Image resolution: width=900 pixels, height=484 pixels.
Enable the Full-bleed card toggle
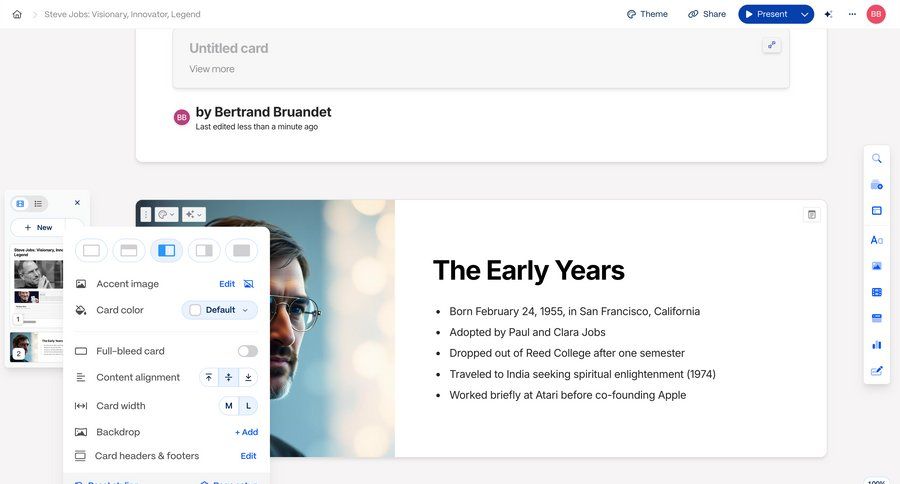(x=247, y=351)
